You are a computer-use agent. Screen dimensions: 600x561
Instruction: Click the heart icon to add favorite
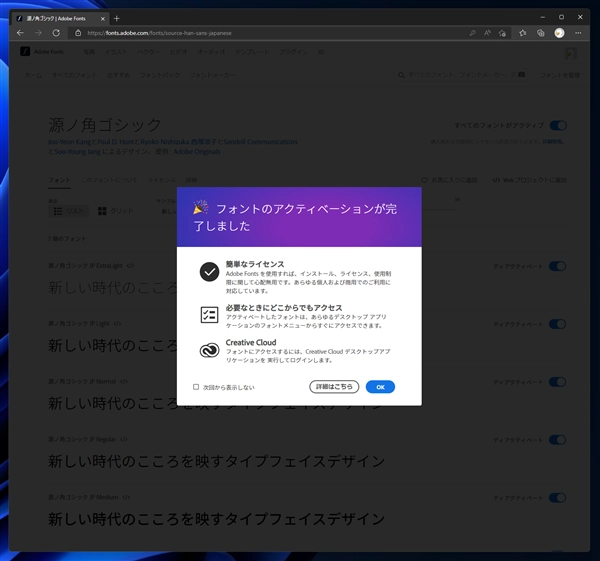click(x=424, y=180)
